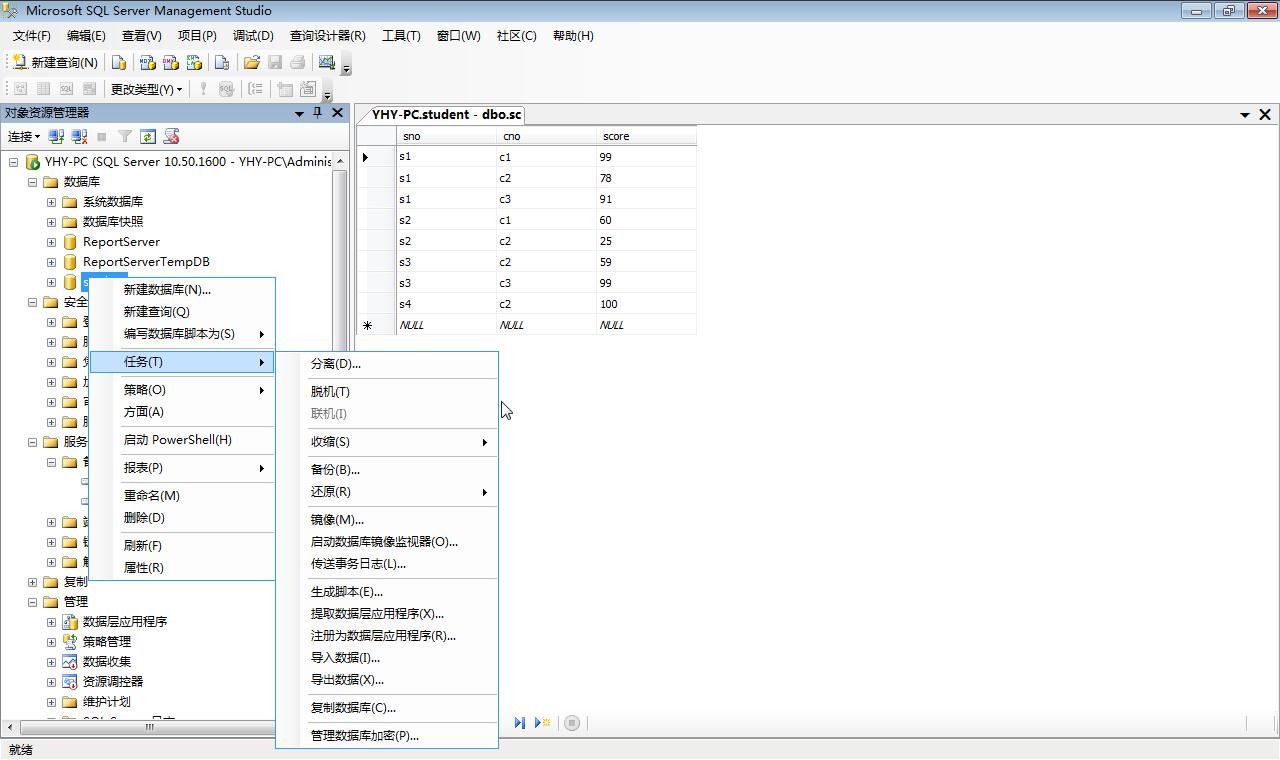Click the move to last row icon

pyautogui.click(x=520, y=723)
